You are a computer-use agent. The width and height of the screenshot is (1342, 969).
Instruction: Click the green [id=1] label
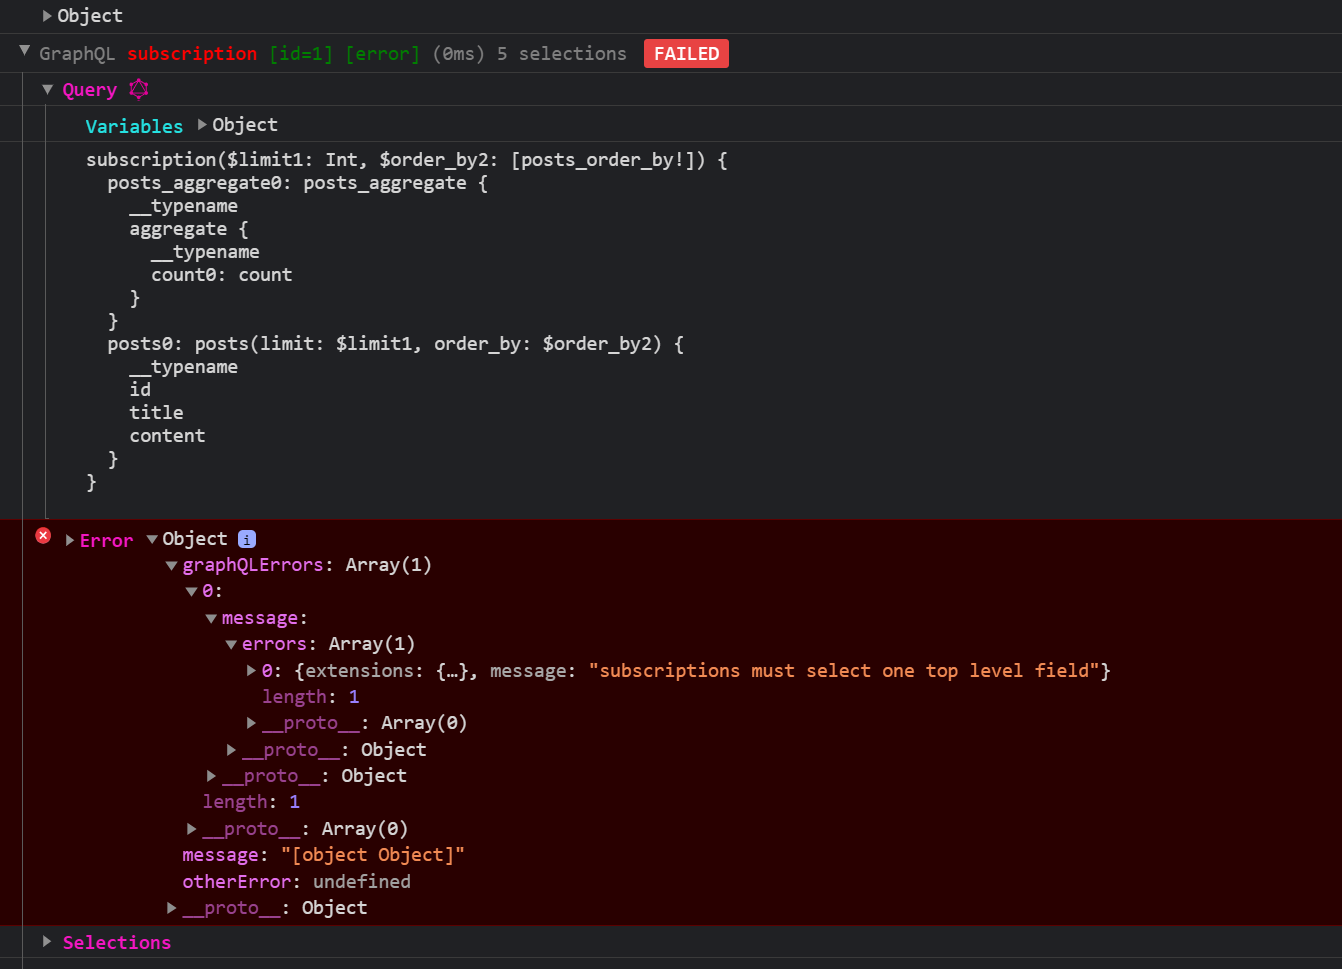point(300,53)
